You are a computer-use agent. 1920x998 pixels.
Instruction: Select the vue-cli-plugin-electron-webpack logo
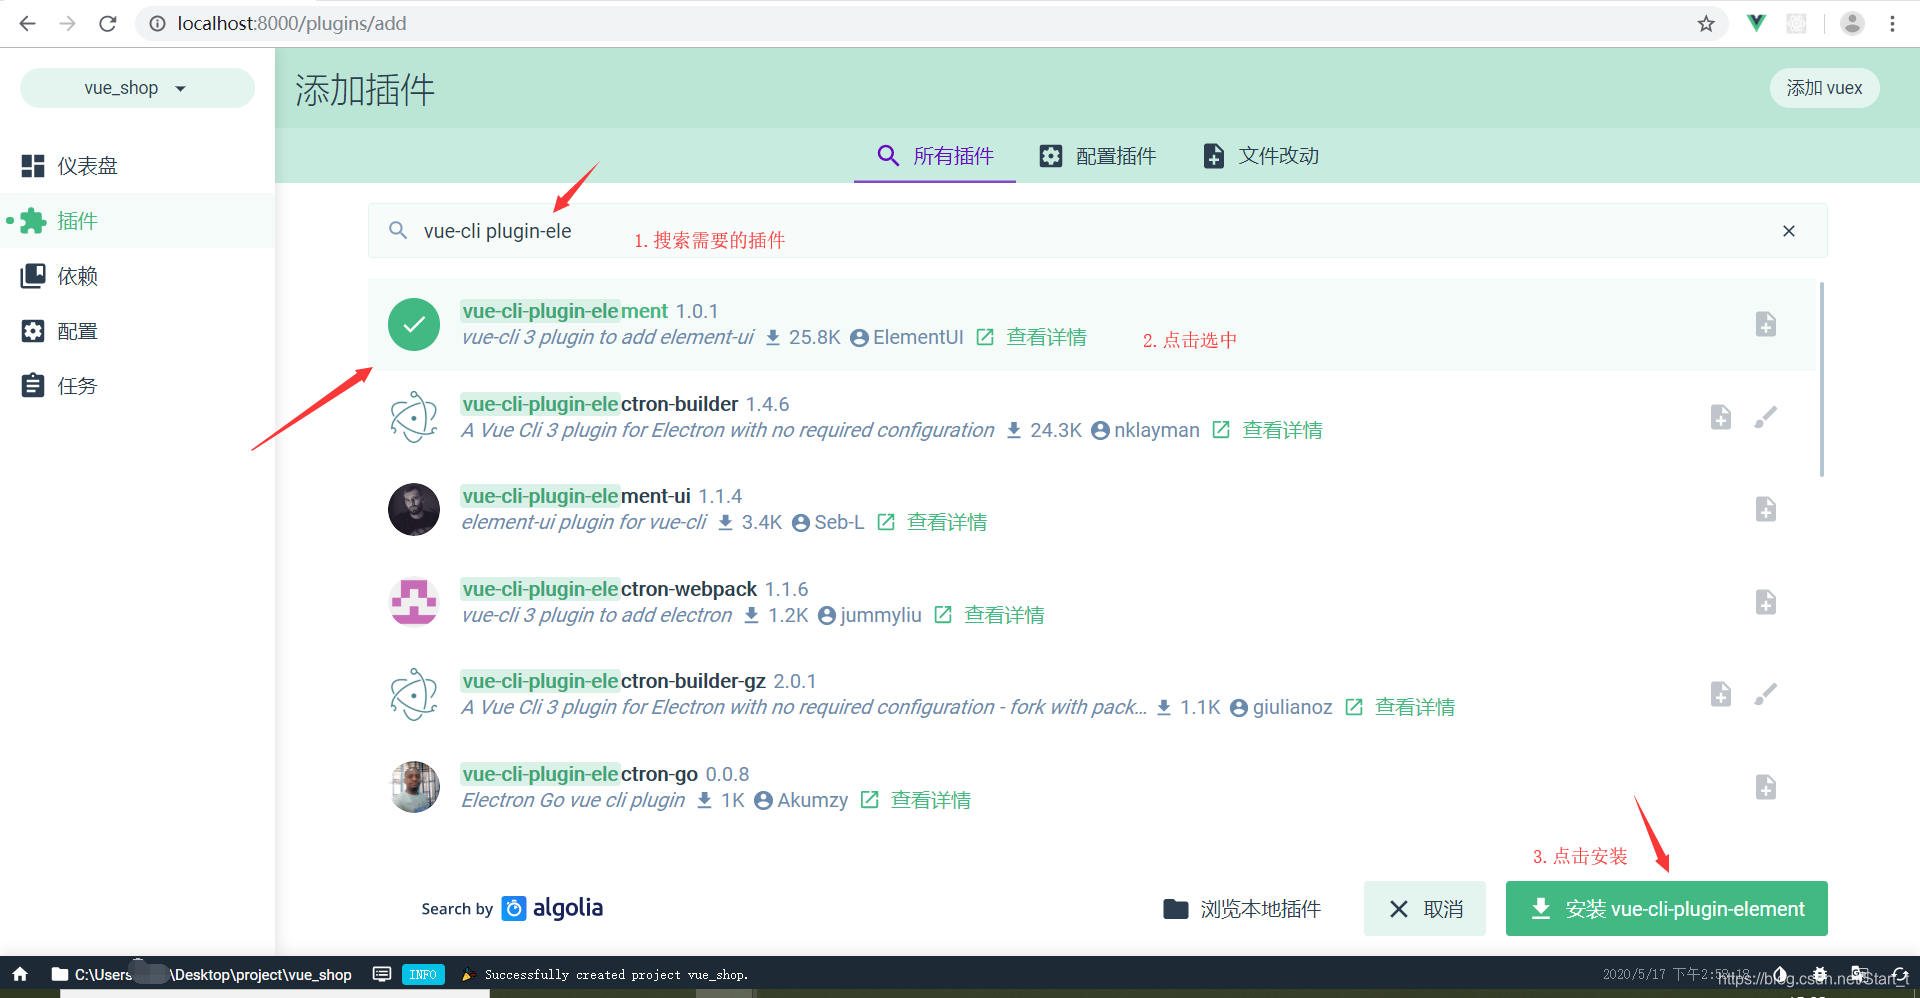(x=414, y=602)
